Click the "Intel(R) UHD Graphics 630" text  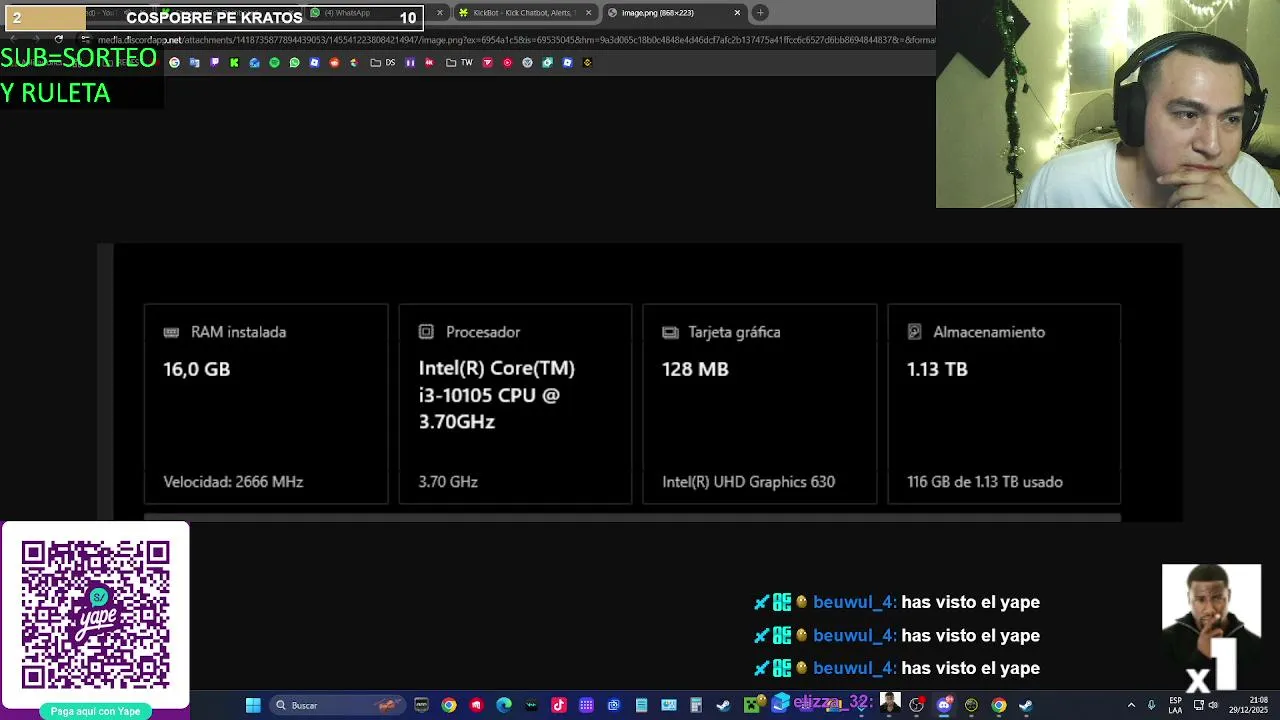click(748, 482)
